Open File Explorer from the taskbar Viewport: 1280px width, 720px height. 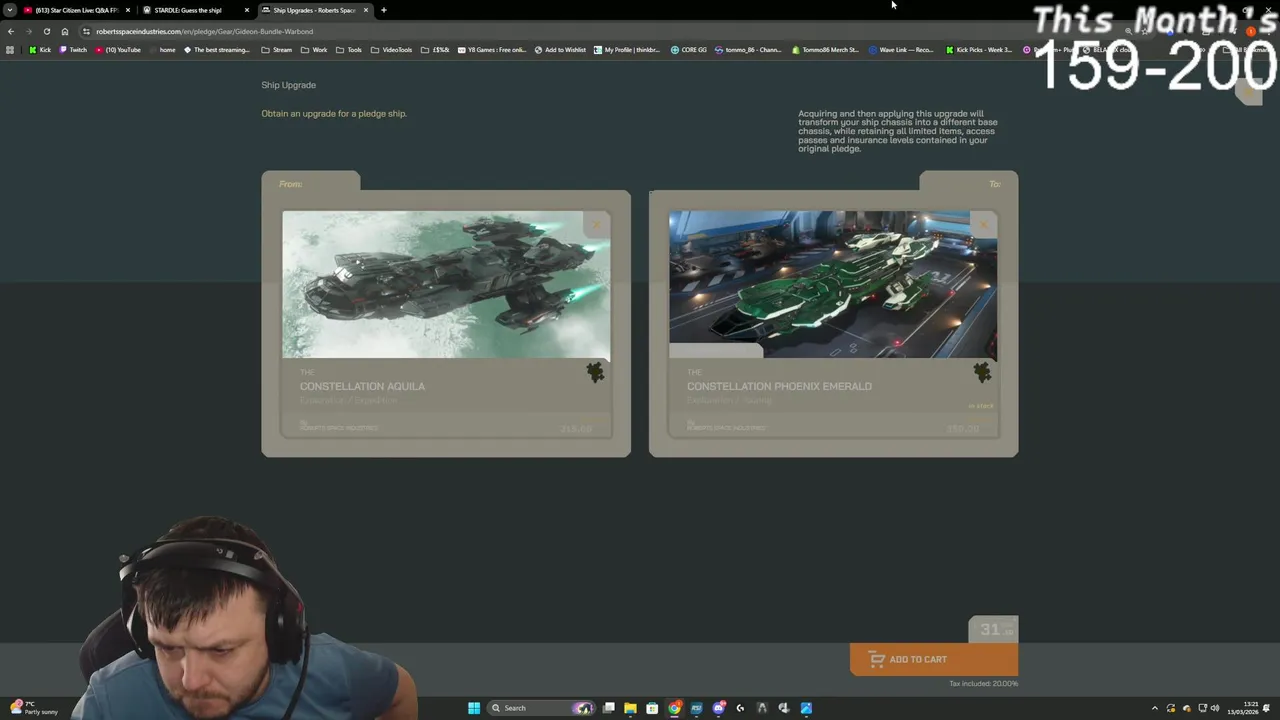(630, 708)
